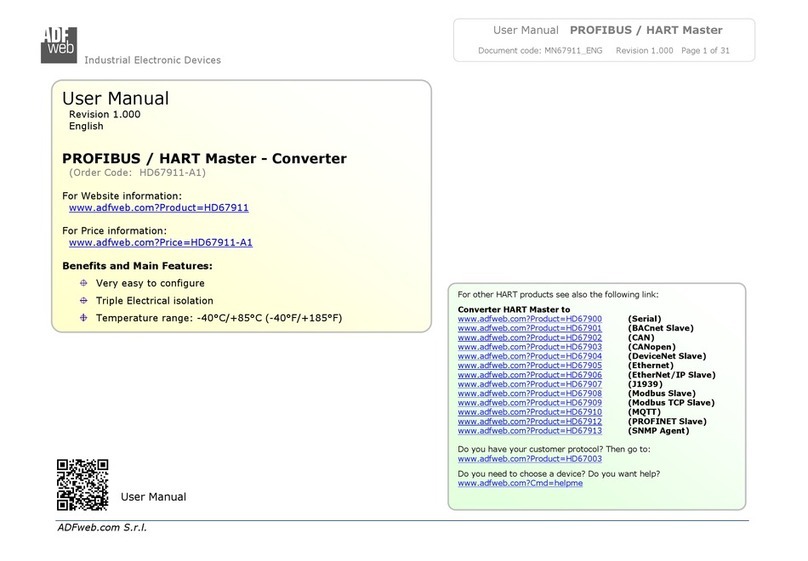Click Page 1 of 31 in the header

coord(705,50)
